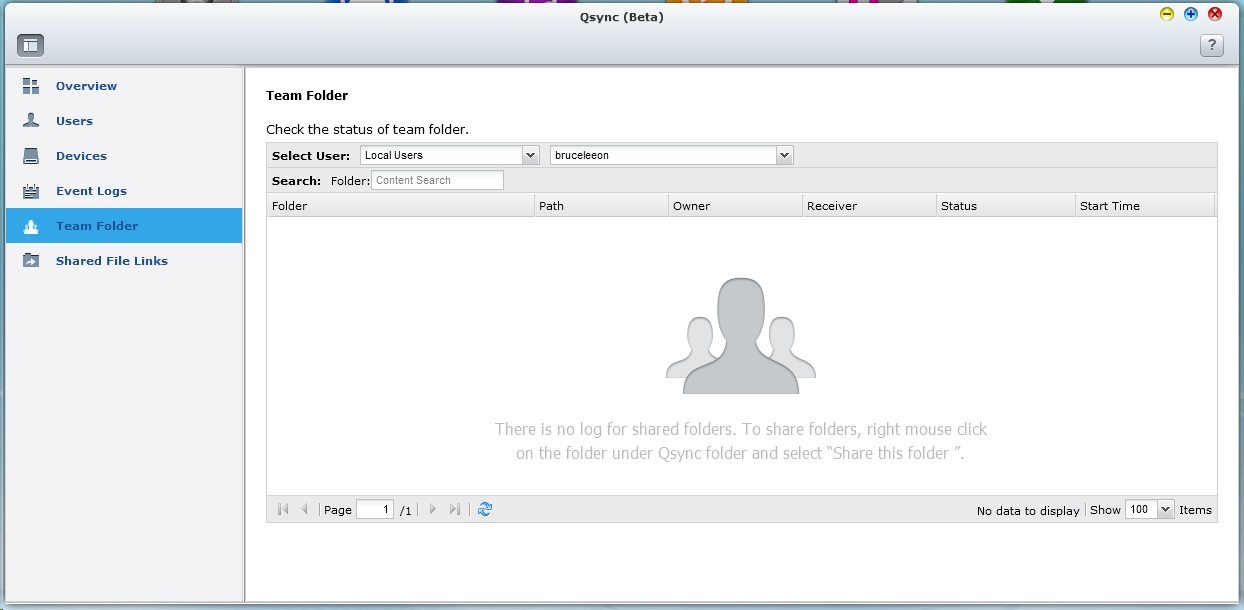Viewport: 1244px width, 610px height.
Task: Go to the last page
Action: pos(455,509)
